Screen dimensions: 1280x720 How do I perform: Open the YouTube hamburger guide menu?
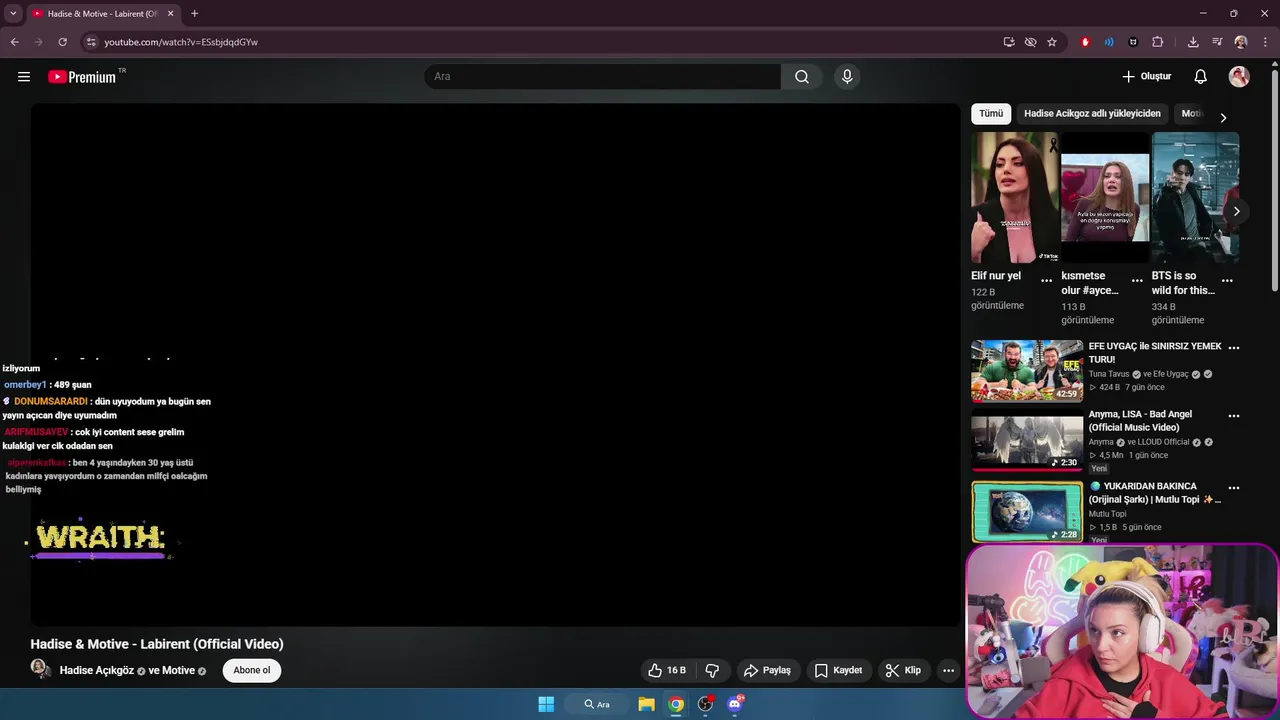tap(24, 77)
